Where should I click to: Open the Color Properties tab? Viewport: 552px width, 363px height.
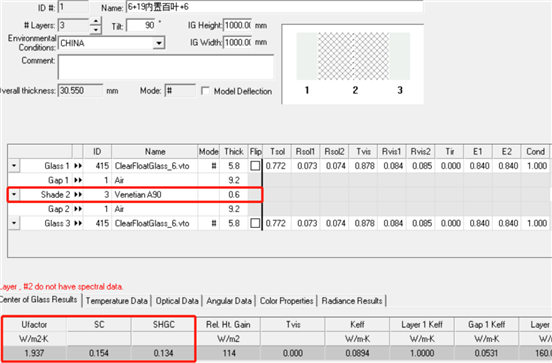coord(287,301)
